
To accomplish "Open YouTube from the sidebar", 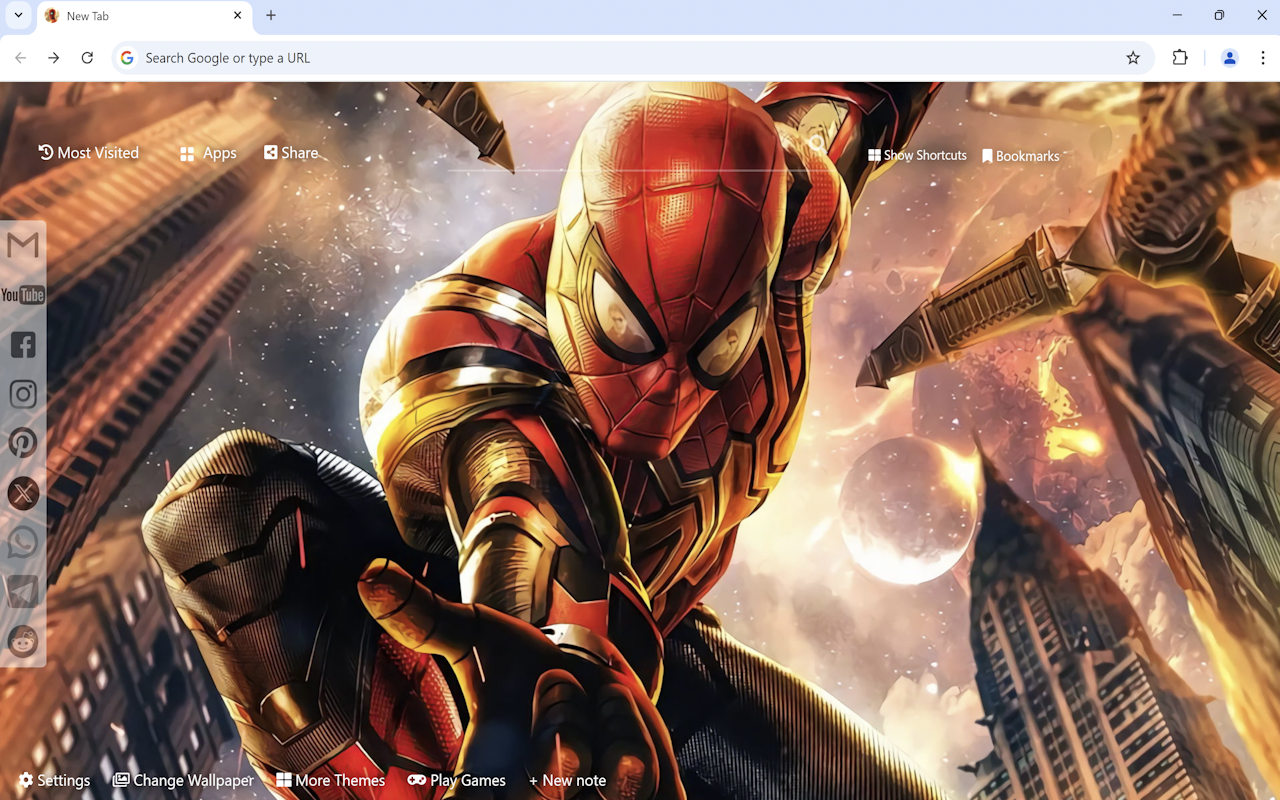I will (23, 295).
